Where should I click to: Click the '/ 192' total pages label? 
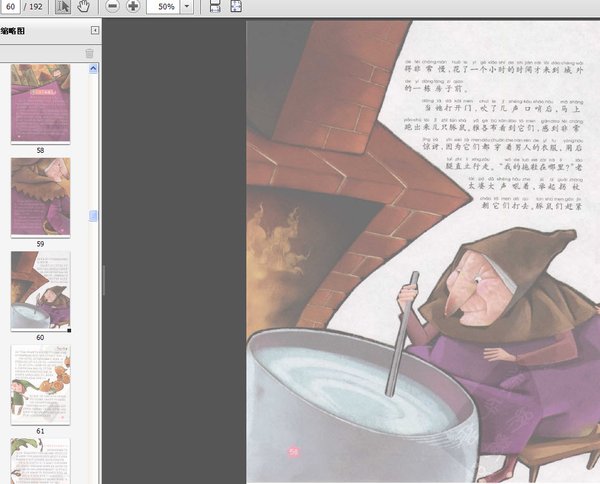(x=33, y=7)
